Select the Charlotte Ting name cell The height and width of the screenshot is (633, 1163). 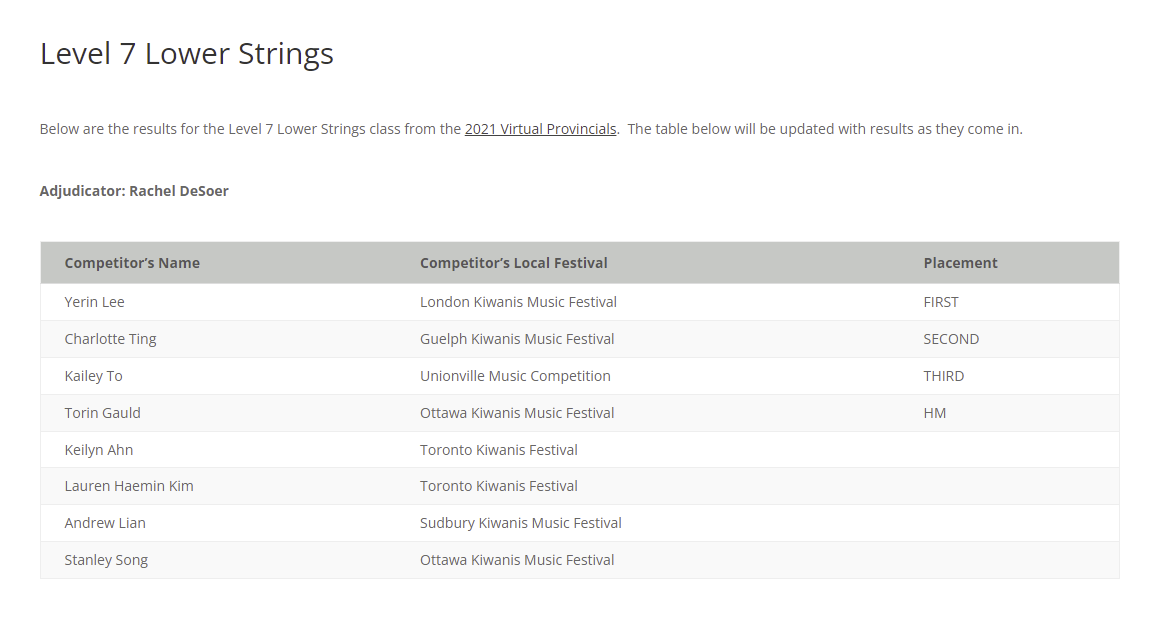pos(111,339)
